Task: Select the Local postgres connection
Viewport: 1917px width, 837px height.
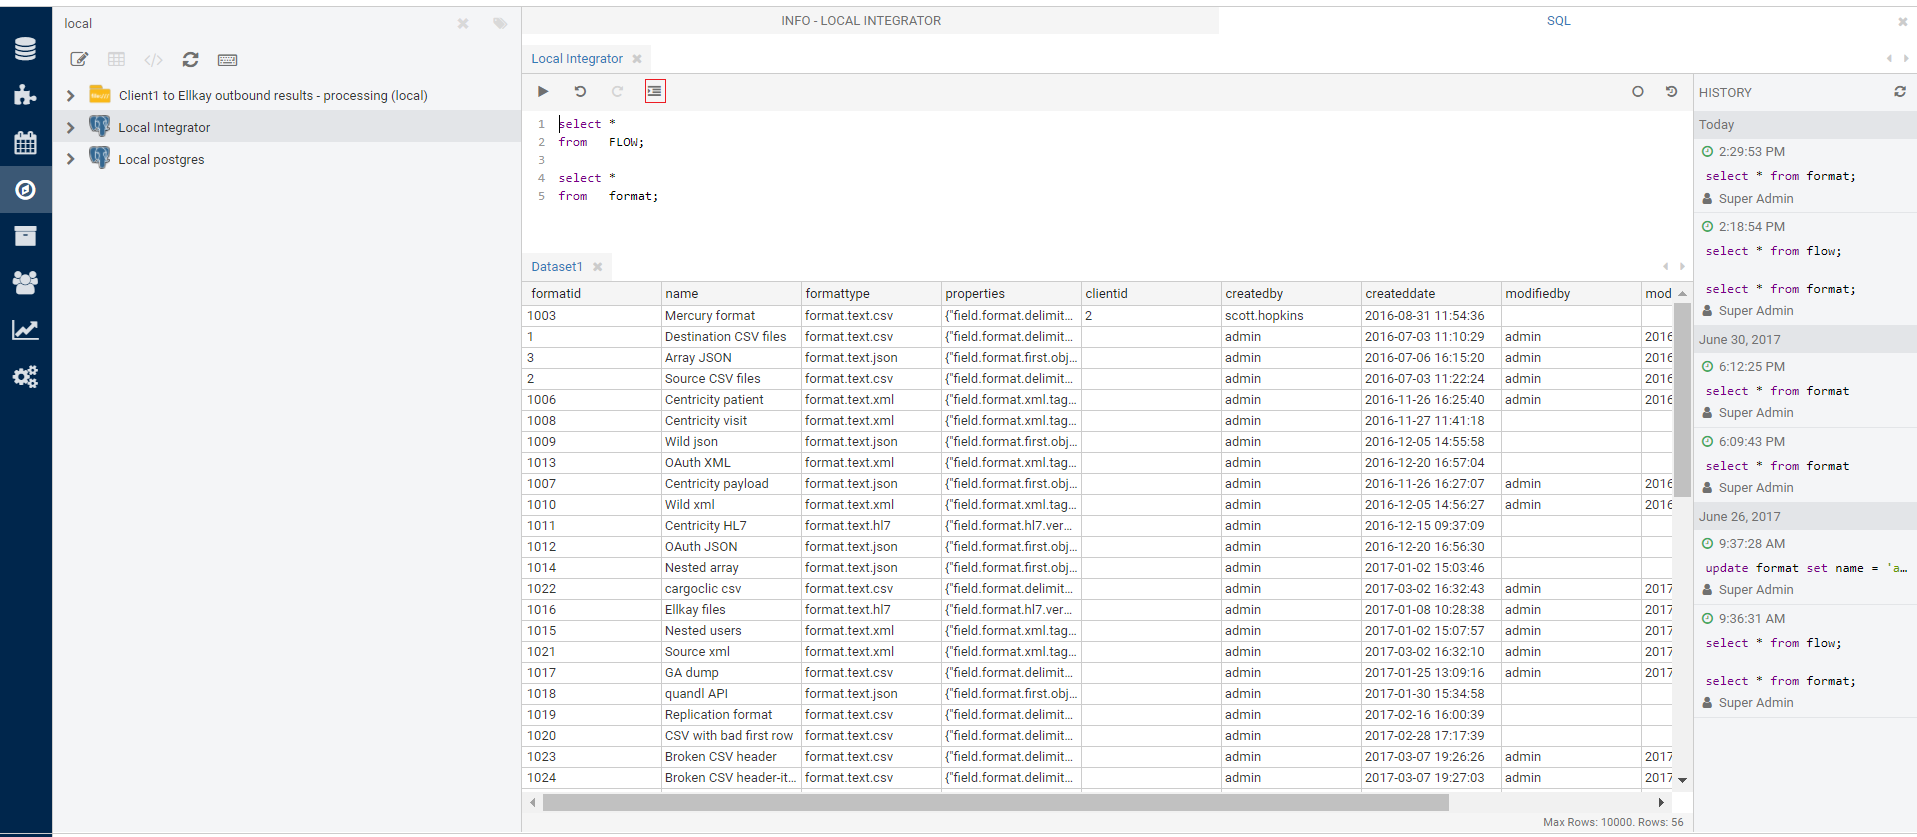Action: pos(161,159)
